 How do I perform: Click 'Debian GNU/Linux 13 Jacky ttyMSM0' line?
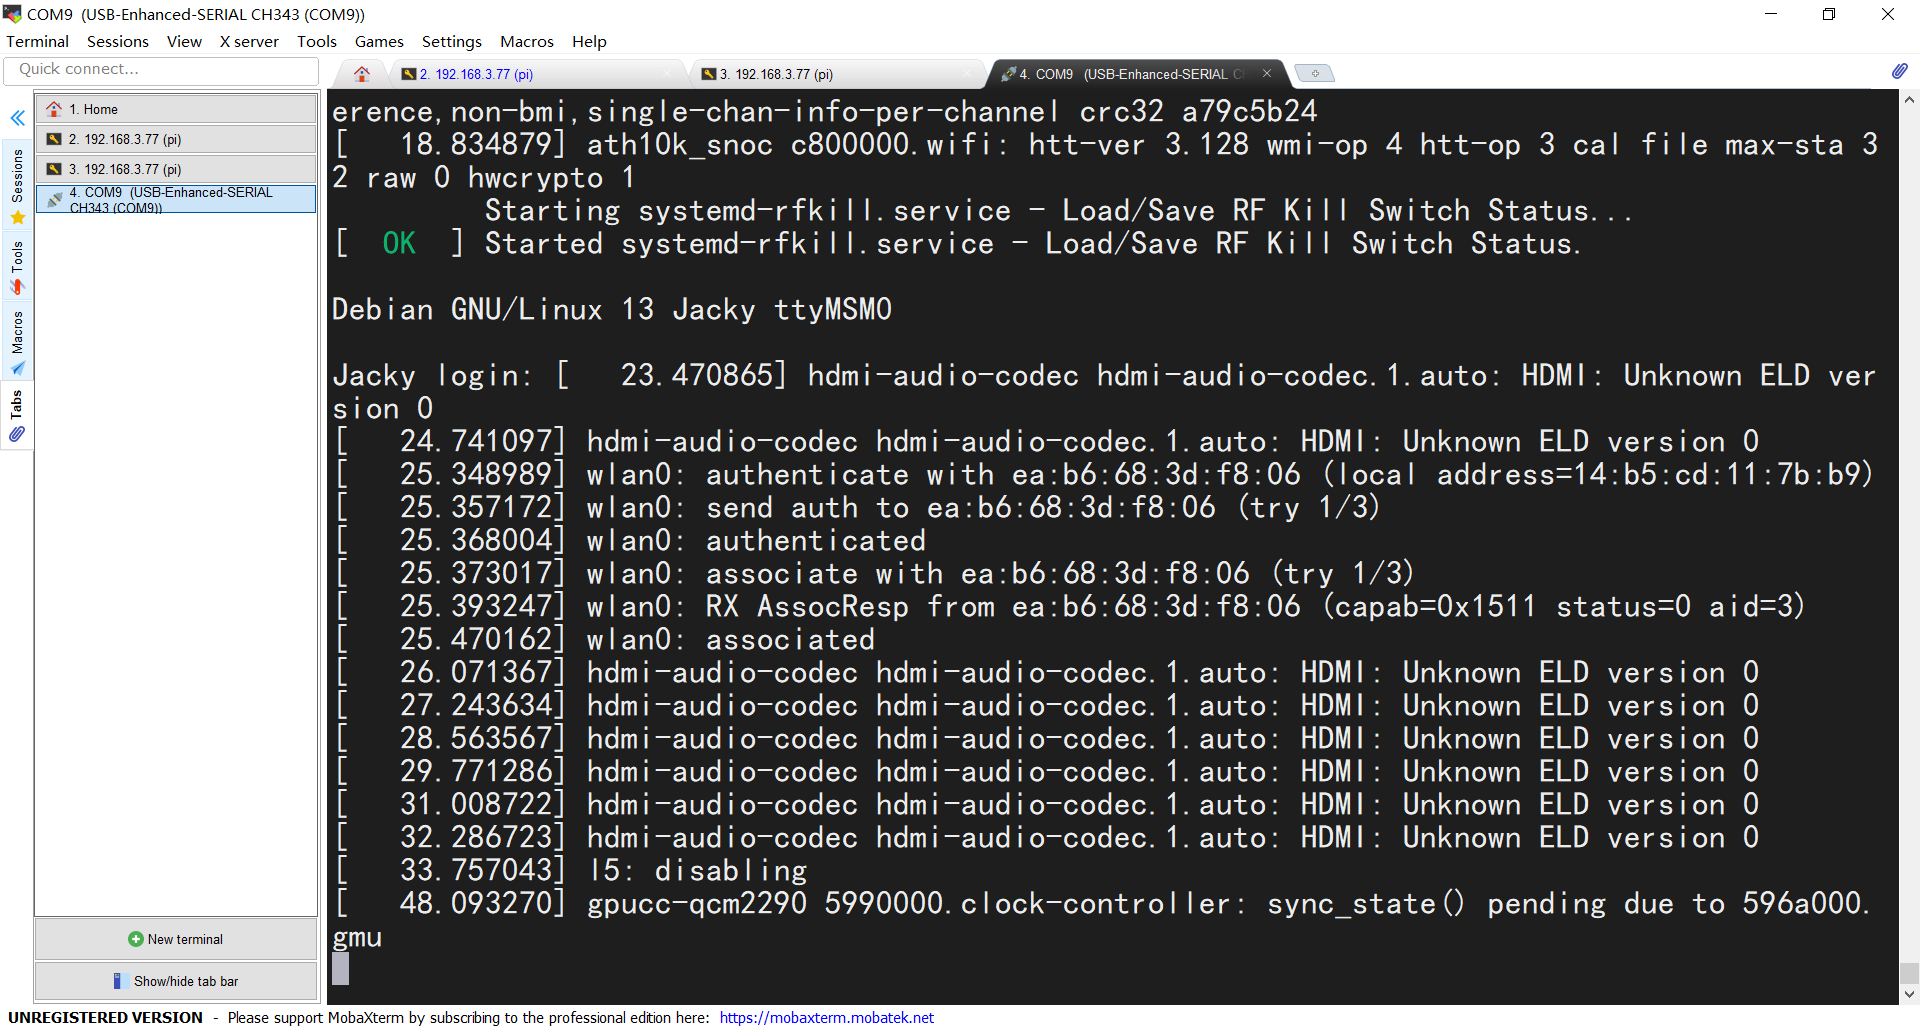[612, 309]
